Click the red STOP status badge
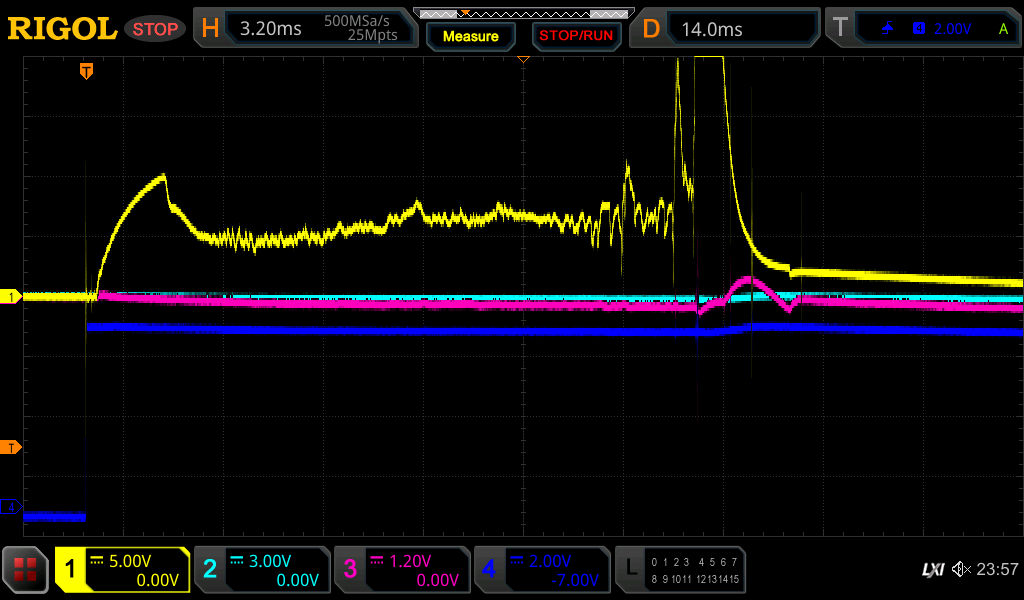 [x=155, y=29]
